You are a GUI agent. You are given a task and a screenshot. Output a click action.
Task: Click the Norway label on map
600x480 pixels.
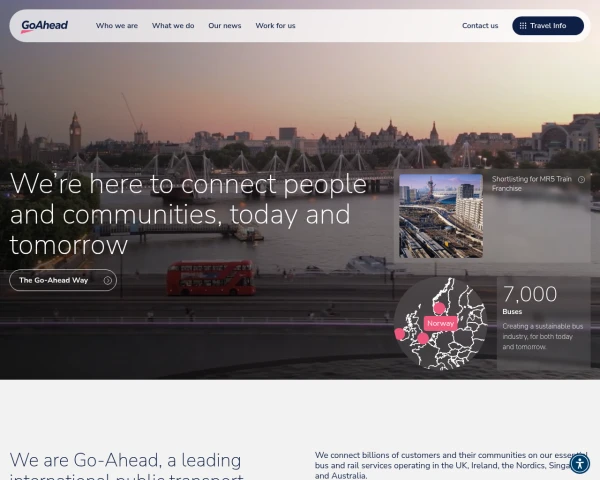(x=440, y=323)
